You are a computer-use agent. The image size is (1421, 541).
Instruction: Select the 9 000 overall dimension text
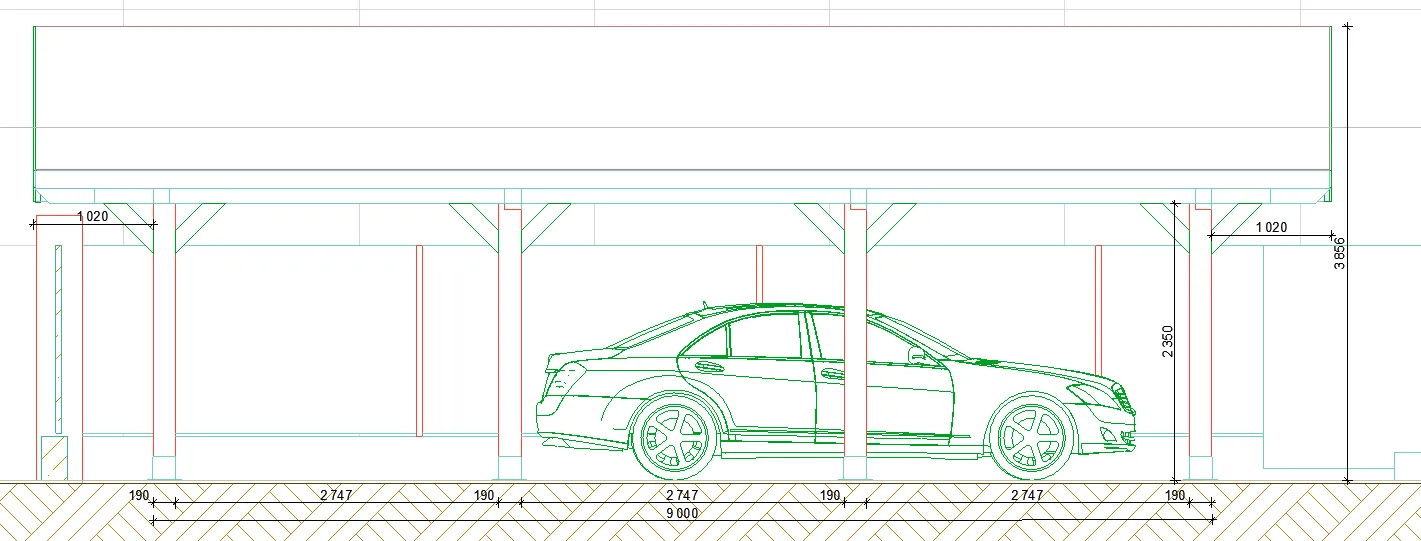682,514
